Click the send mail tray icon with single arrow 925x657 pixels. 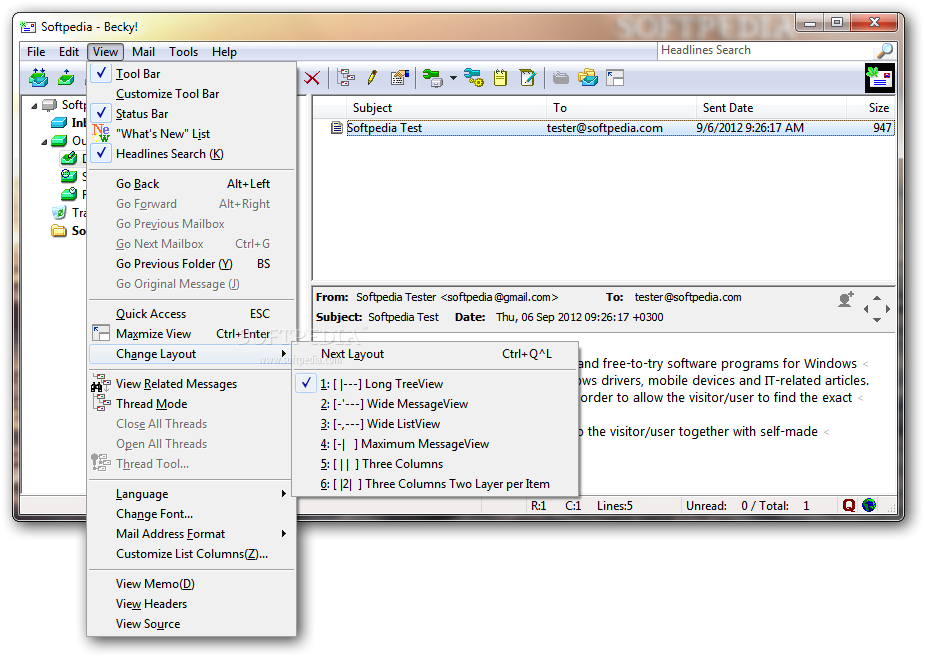tap(66, 77)
